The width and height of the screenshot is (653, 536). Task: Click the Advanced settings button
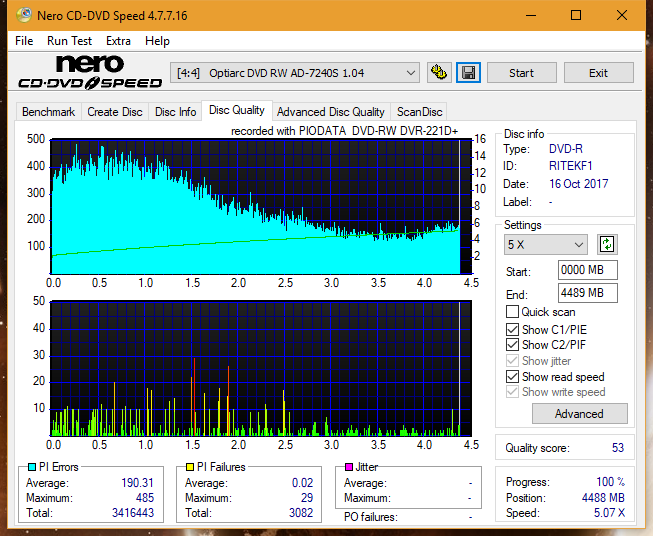pyautogui.click(x=579, y=414)
